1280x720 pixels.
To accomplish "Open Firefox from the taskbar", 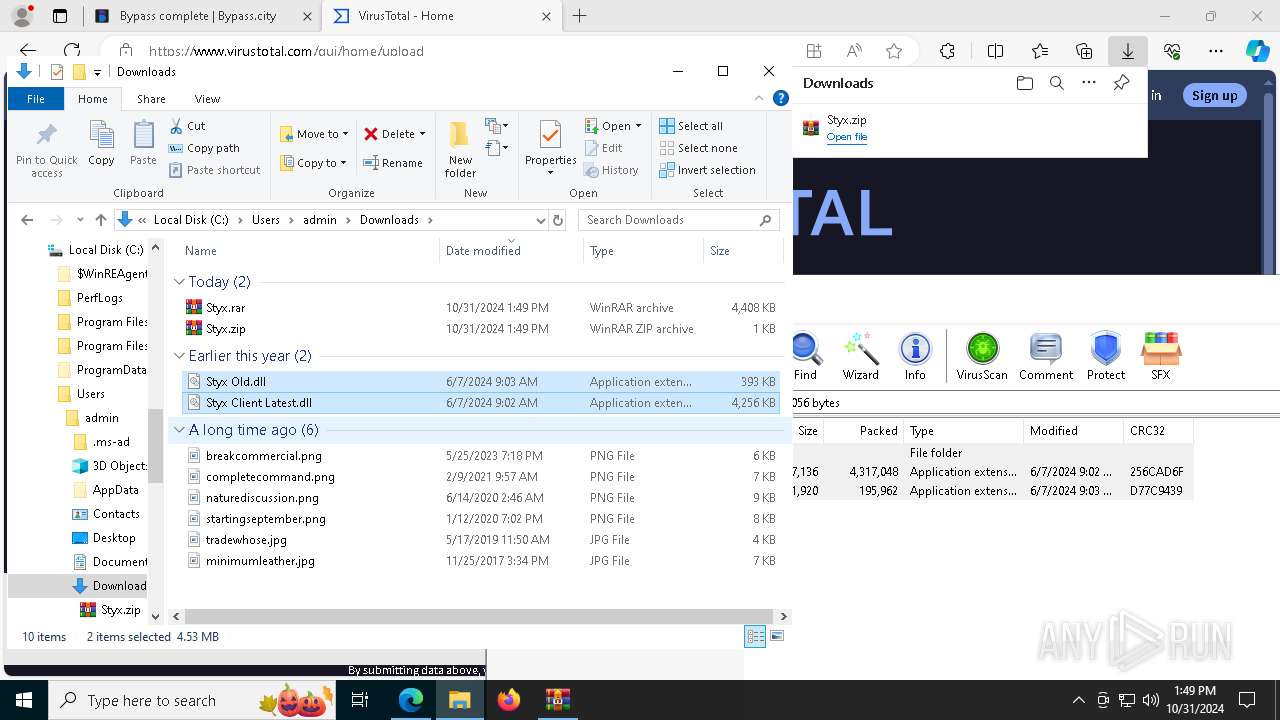I will (509, 700).
